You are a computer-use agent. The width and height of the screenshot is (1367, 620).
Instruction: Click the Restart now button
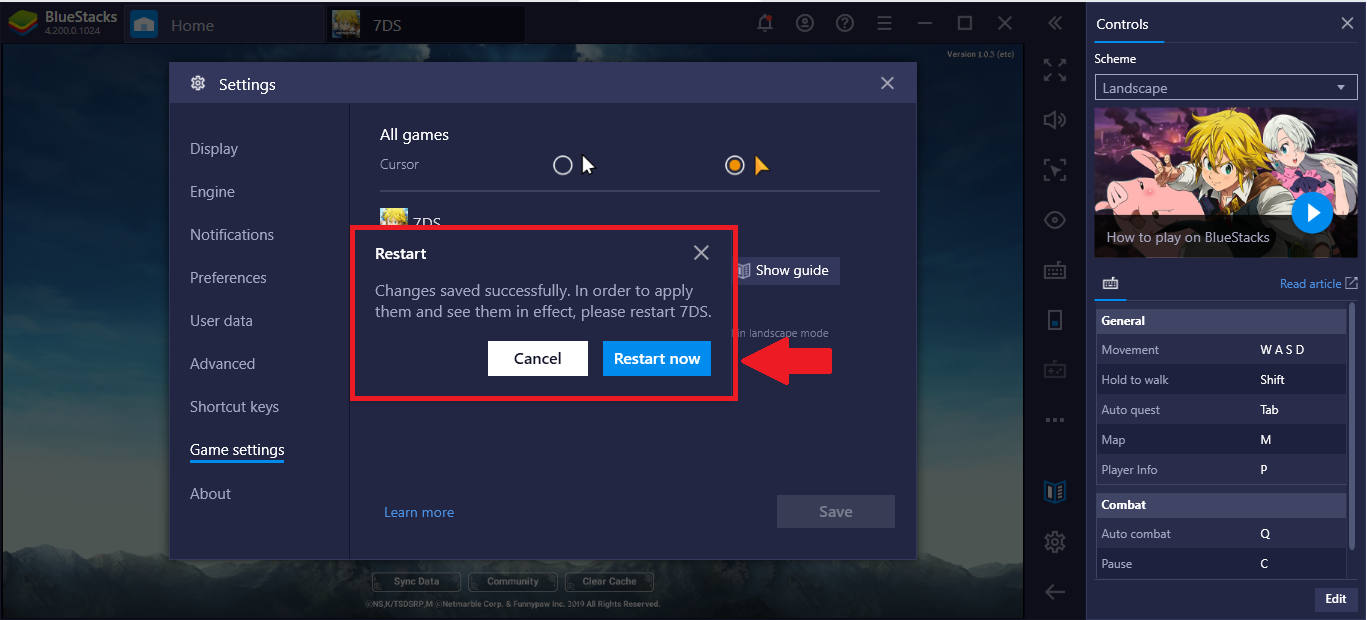point(657,359)
